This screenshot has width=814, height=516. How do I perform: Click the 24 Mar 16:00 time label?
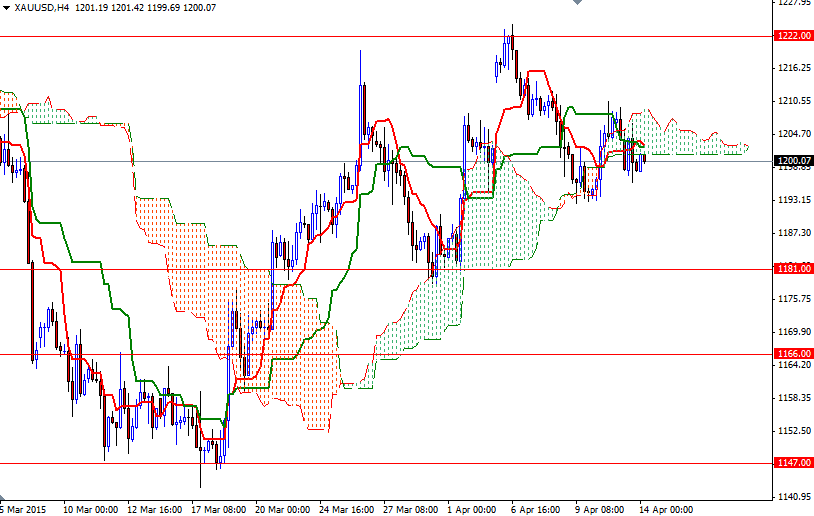347,509
